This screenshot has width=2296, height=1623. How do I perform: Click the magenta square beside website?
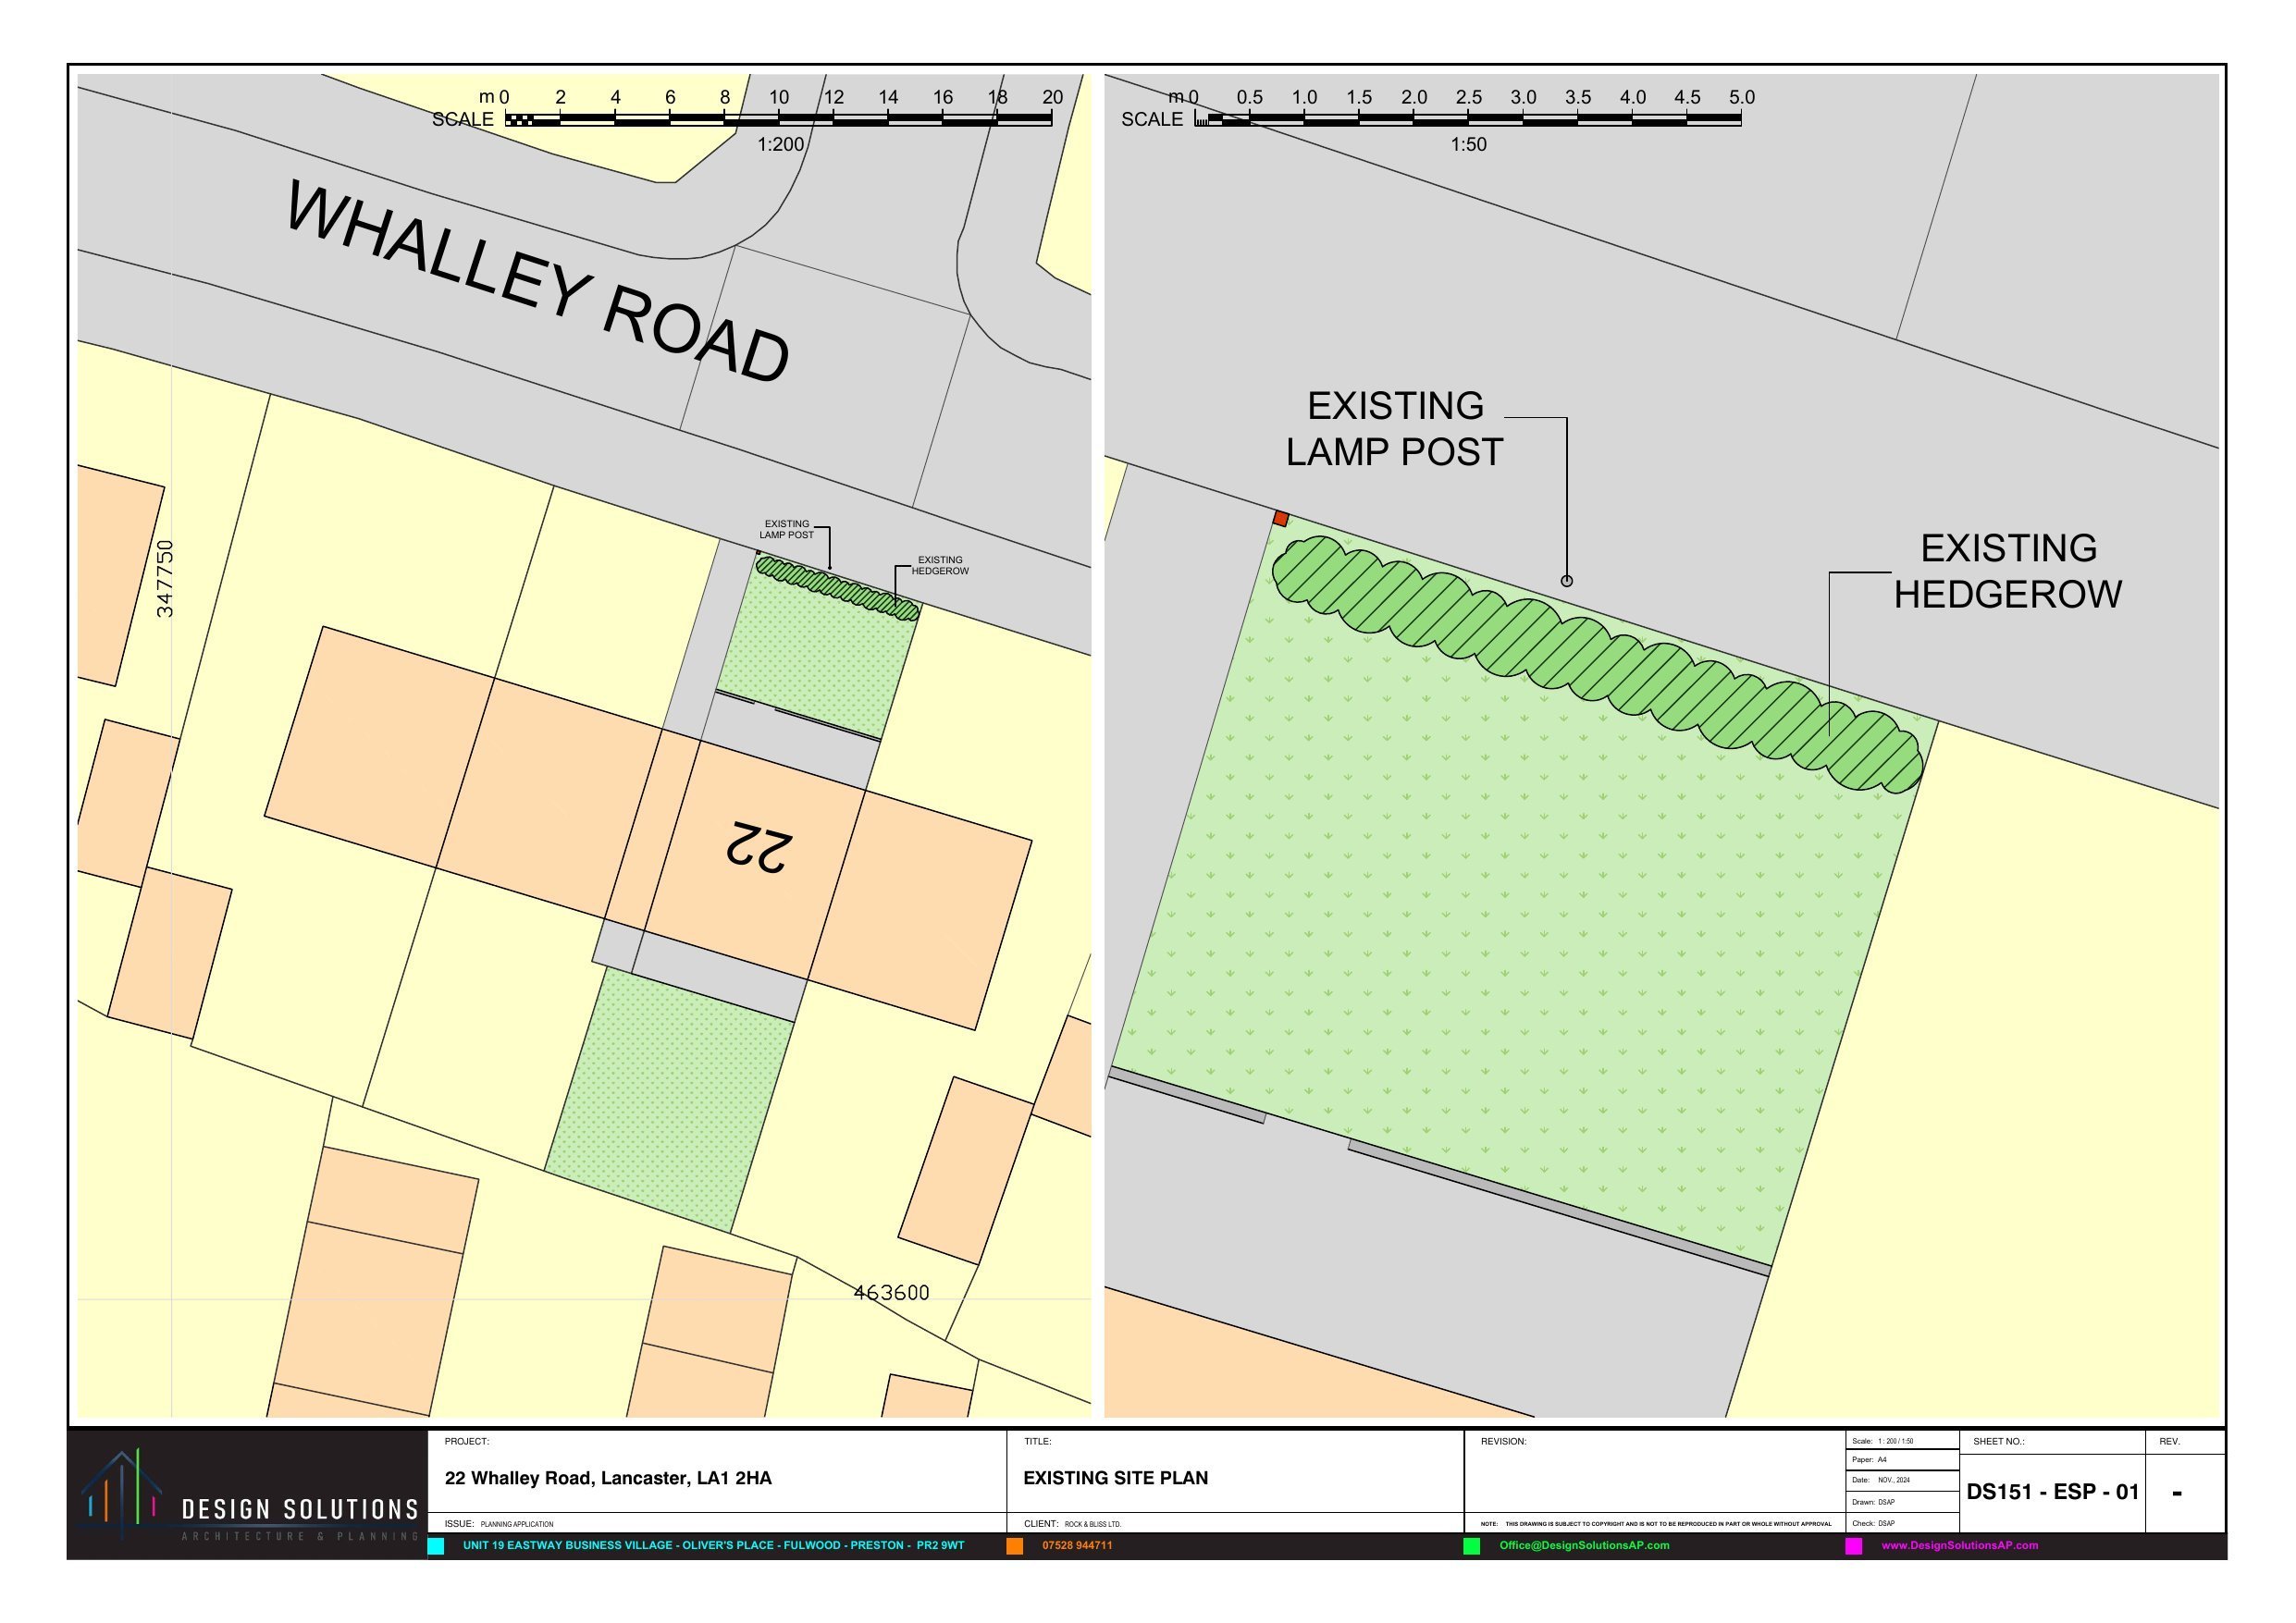1853,1546
